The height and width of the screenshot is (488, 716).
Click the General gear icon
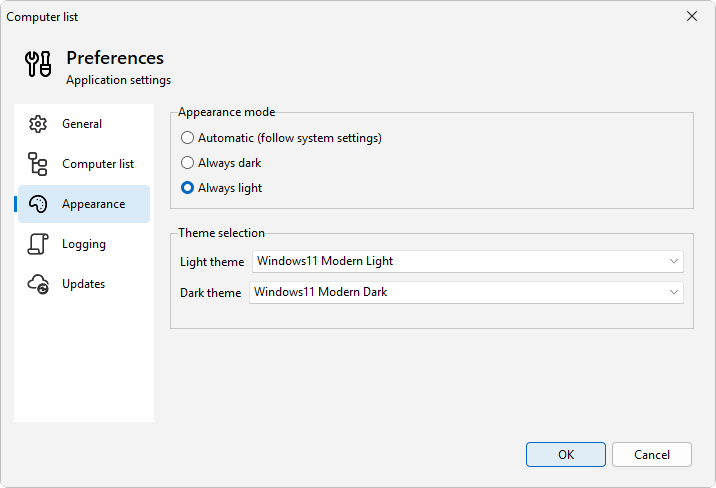click(x=38, y=124)
